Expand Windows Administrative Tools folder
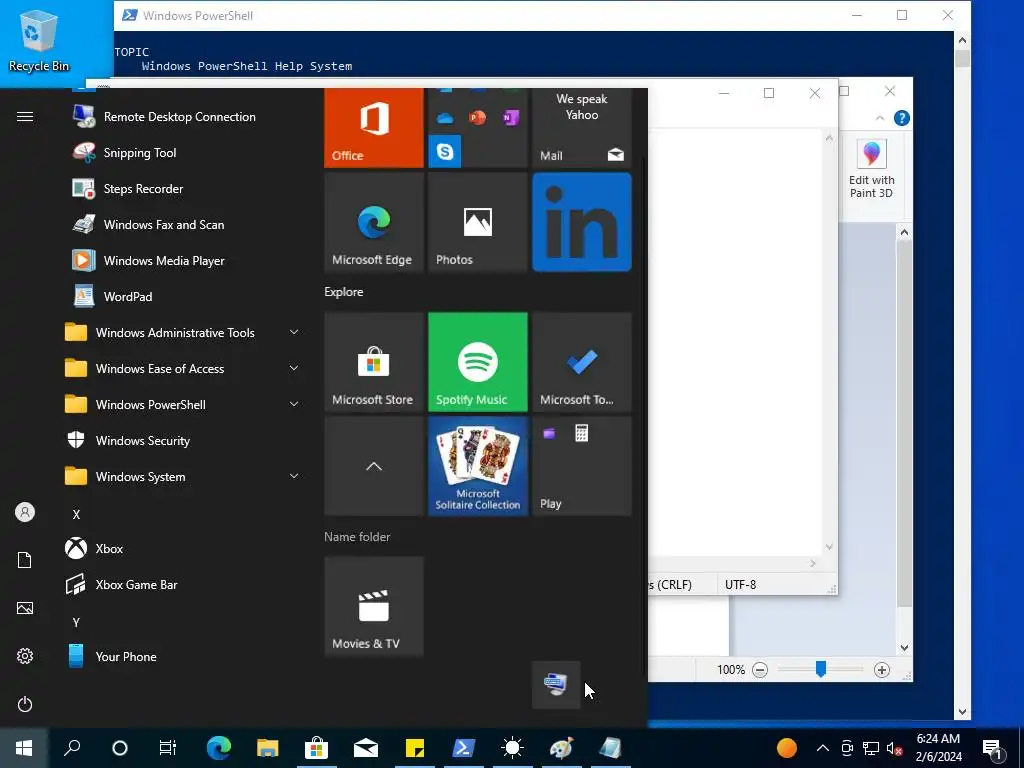The height and width of the screenshot is (768, 1024). pyautogui.click(x=183, y=332)
